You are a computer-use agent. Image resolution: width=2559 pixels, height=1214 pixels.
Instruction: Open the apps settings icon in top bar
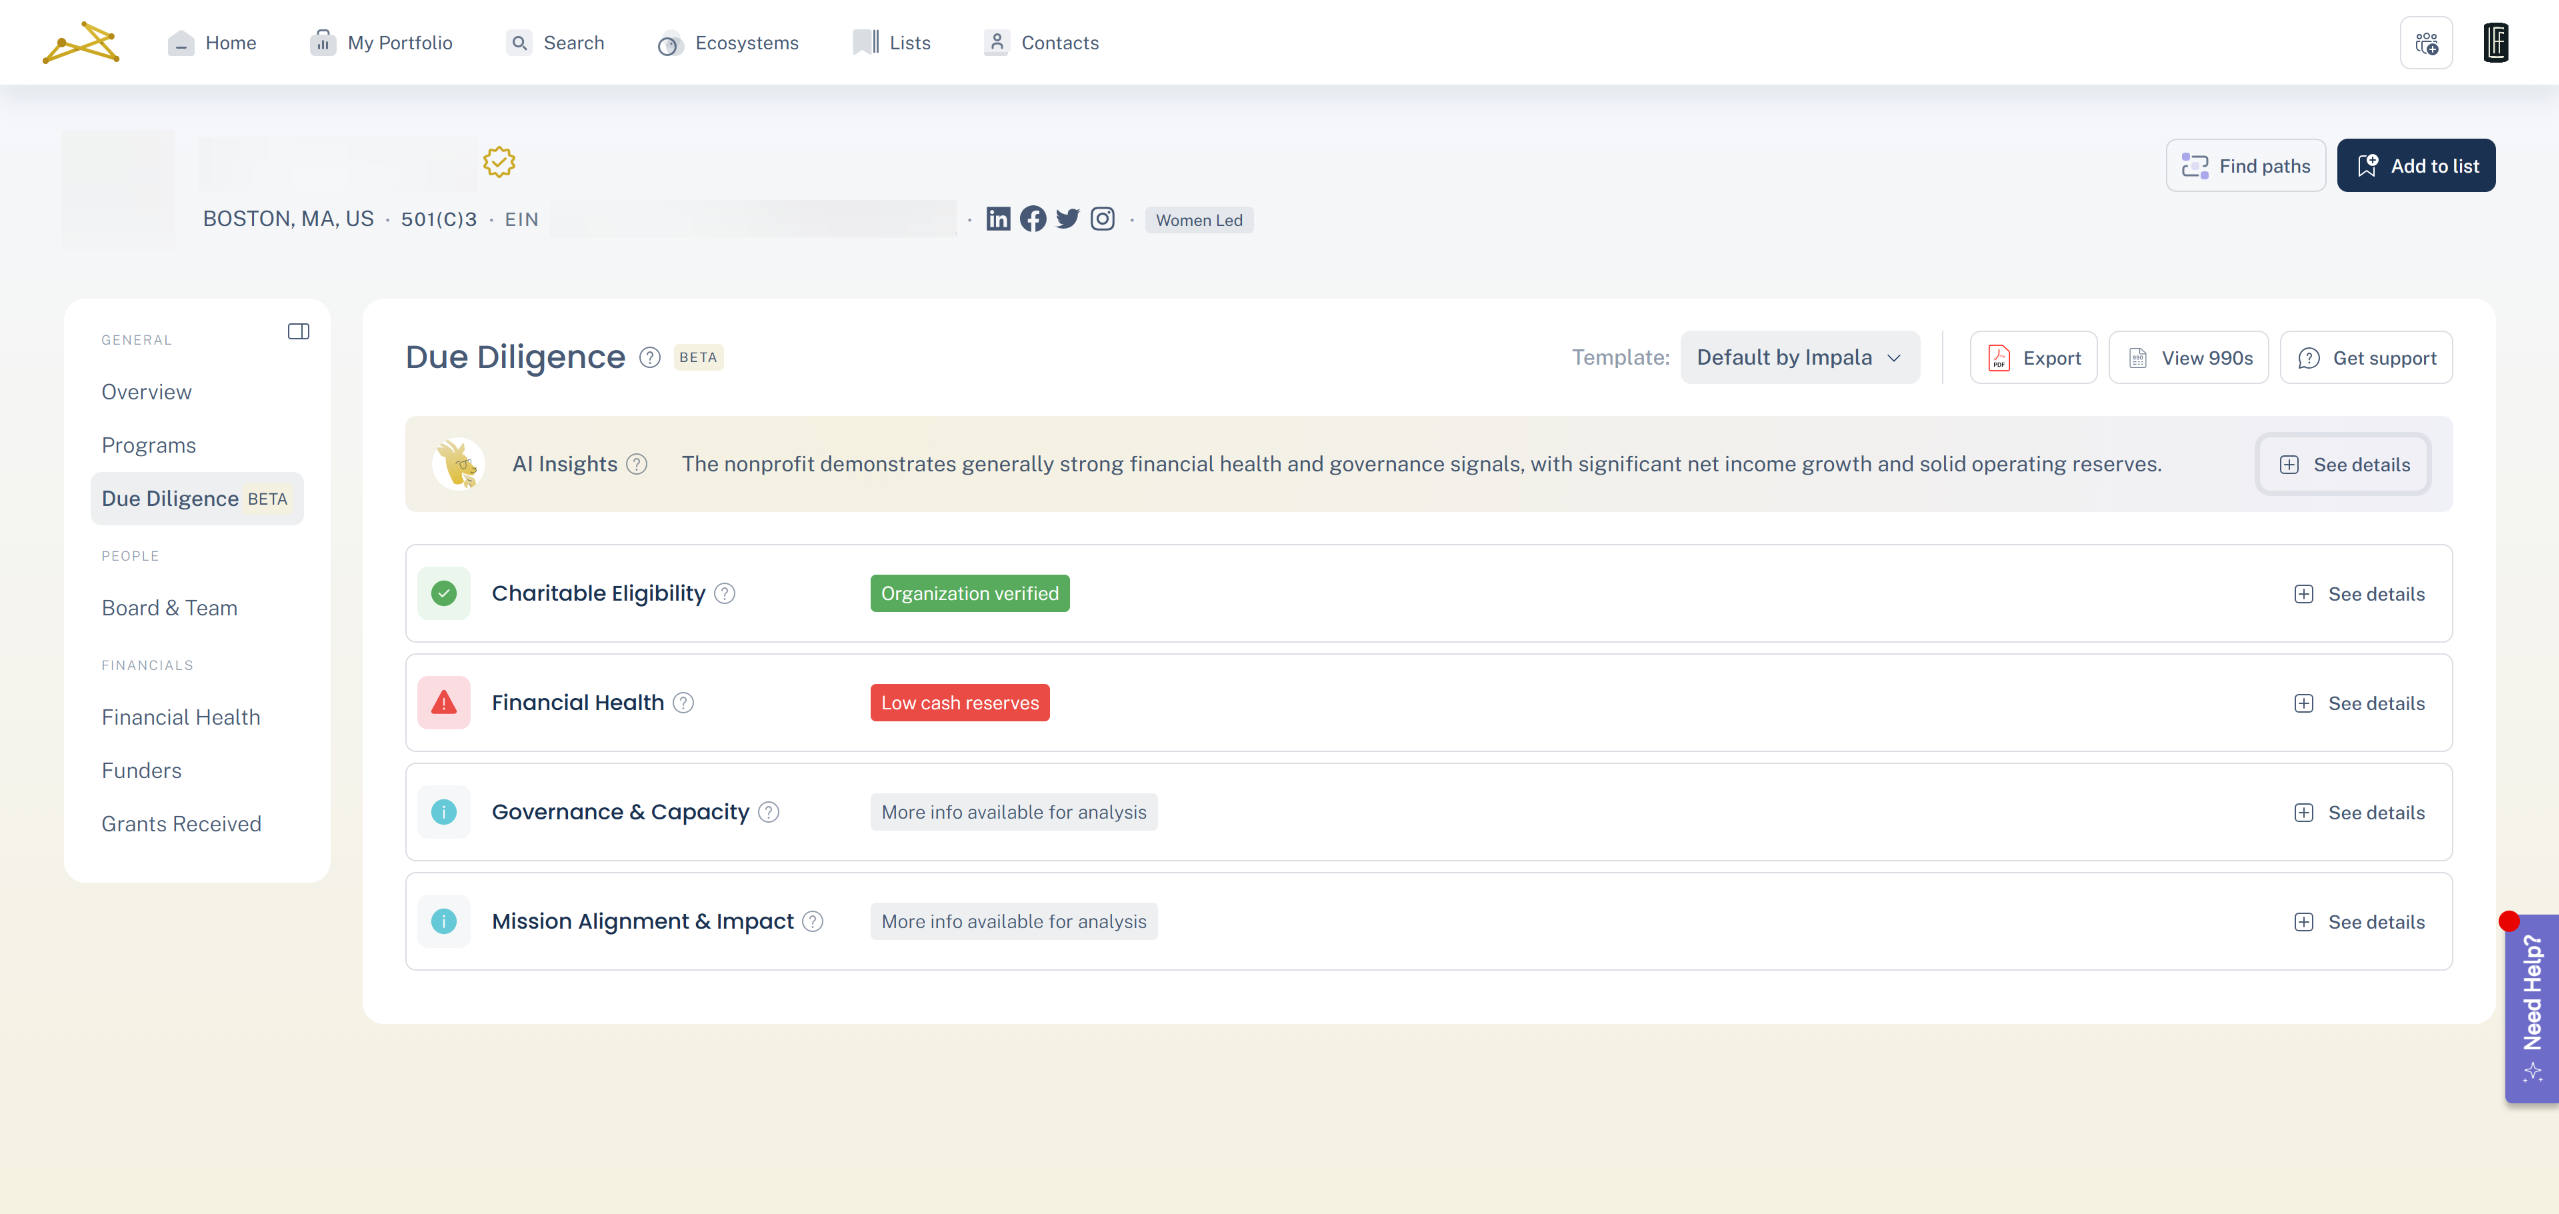click(x=2426, y=43)
